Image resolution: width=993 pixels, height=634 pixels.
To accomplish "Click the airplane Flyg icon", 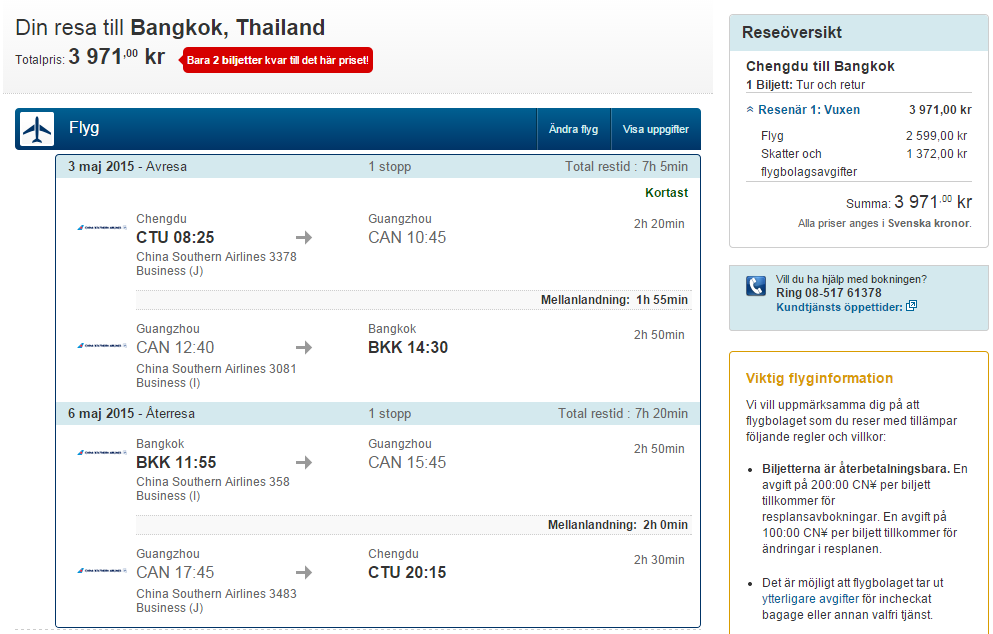I will tap(37, 129).
